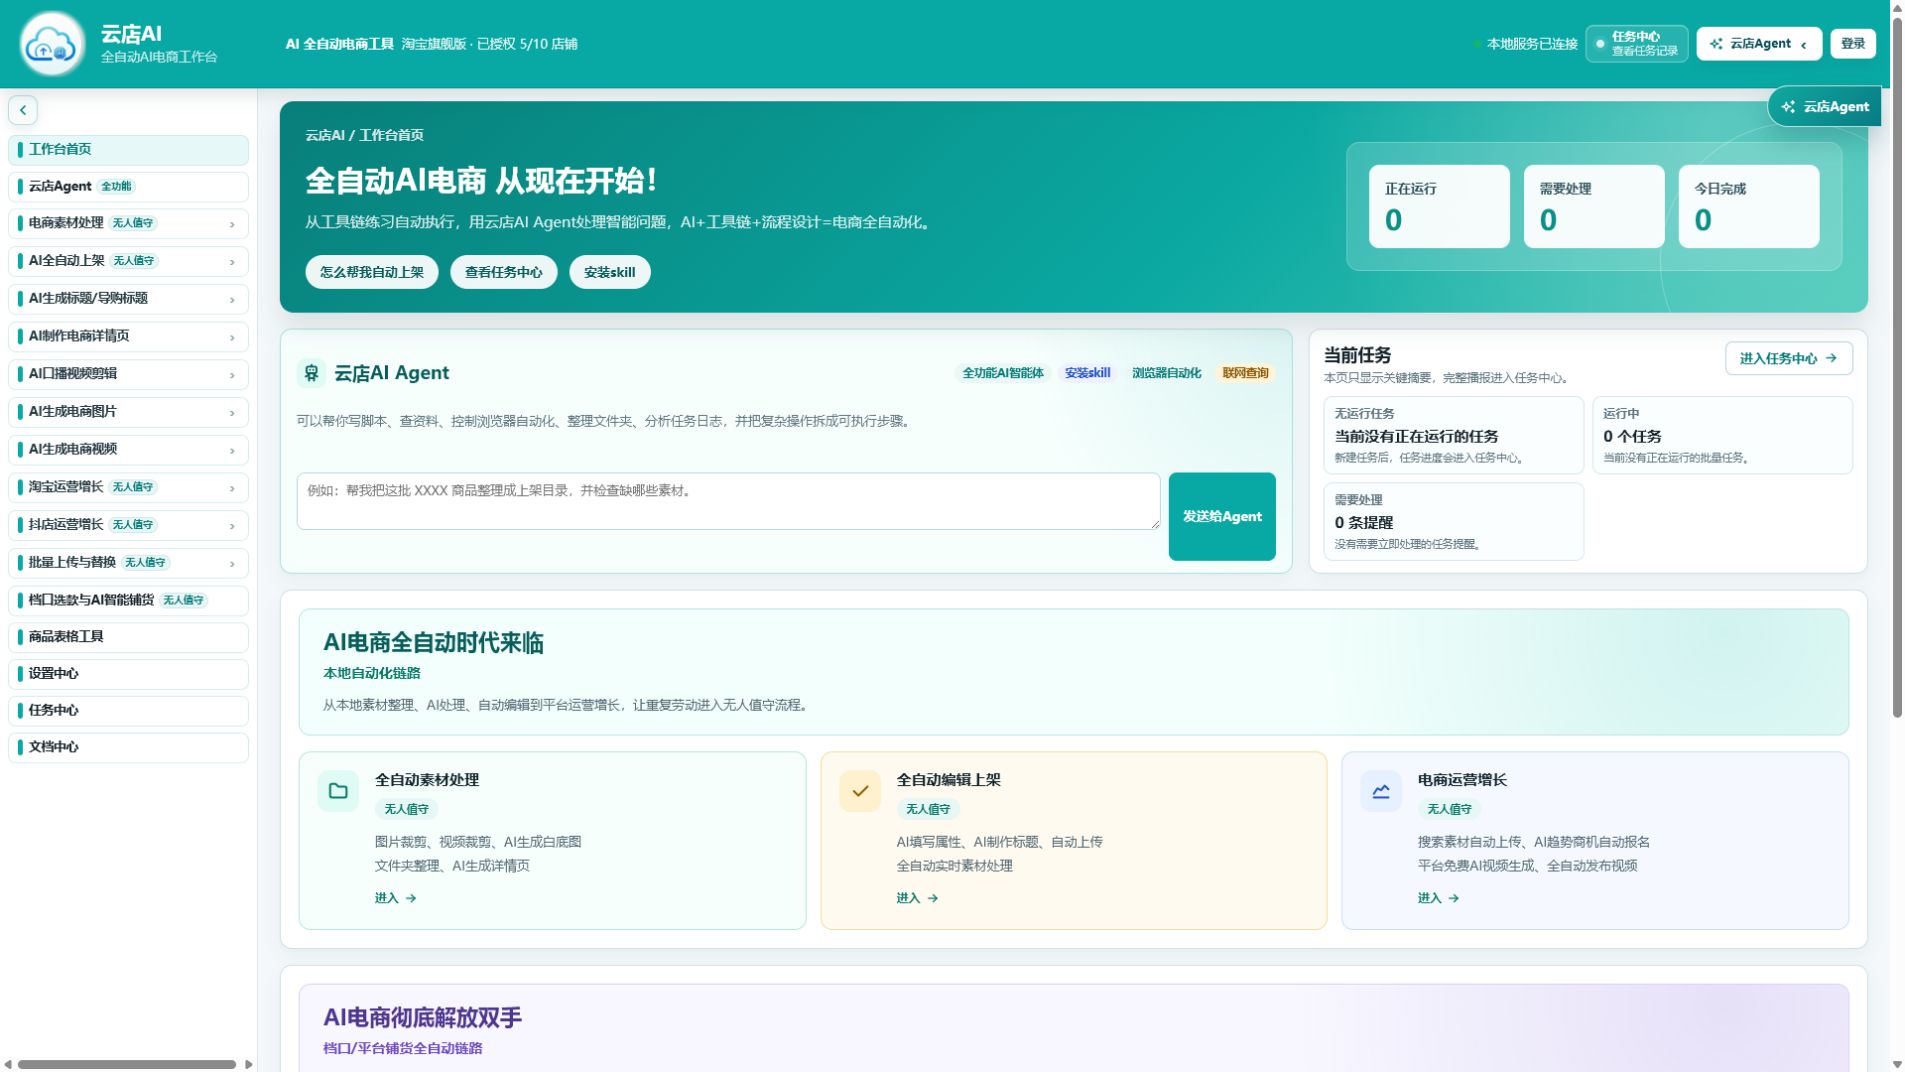This screenshot has width=1905, height=1072.
Task: Click the scroll-down arrow at page bottom right
Action: coord(1897,1065)
